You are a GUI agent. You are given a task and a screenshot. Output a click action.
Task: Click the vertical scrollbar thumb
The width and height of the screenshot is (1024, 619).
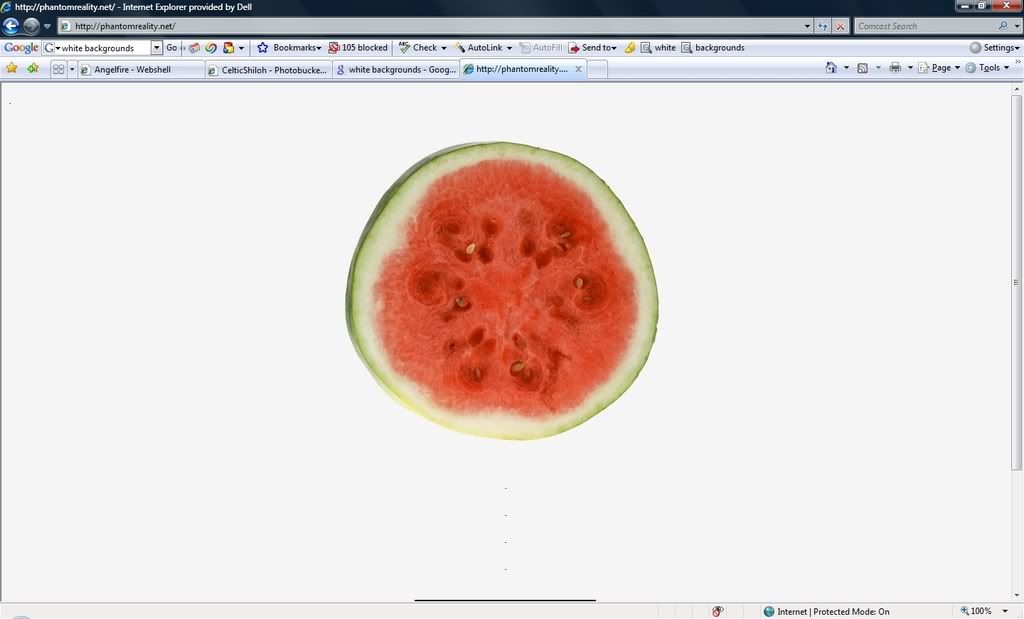coord(1016,282)
